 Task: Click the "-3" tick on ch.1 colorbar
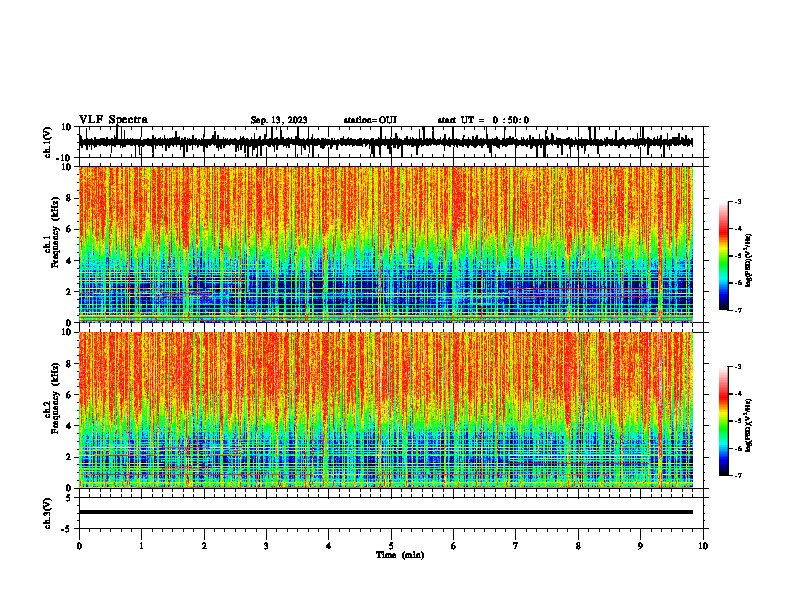pyautogui.click(x=737, y=201)
